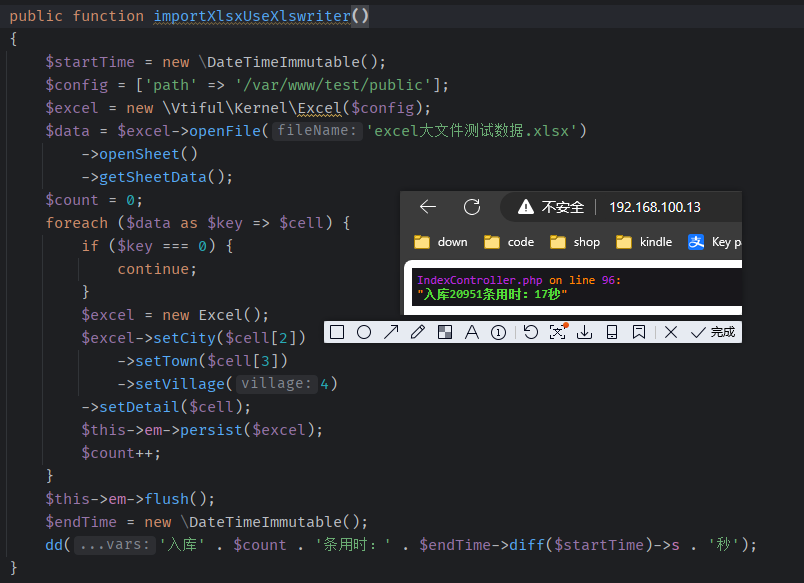
Task: Select the ellipse annotation tool
Action: pos(364,332)
